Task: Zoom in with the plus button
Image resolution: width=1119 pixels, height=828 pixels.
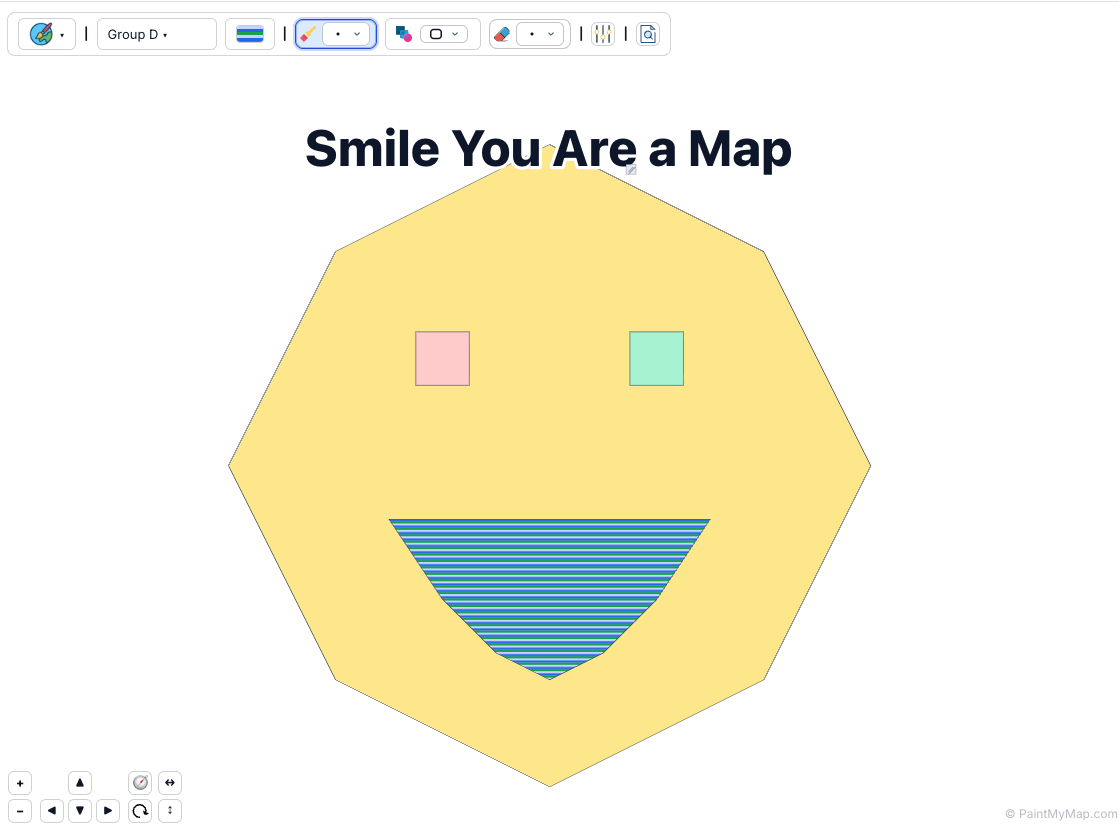Action: pos(20,783)
